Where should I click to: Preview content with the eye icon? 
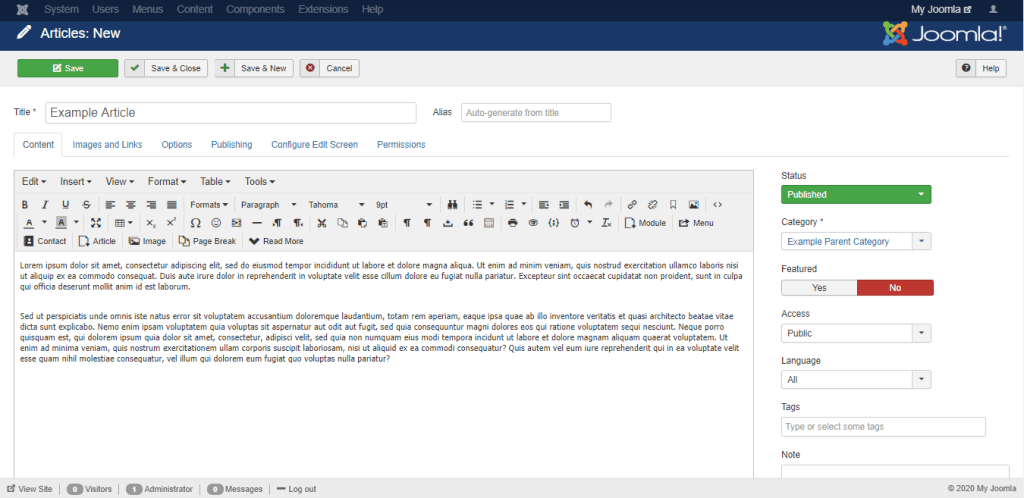[533, 223]
